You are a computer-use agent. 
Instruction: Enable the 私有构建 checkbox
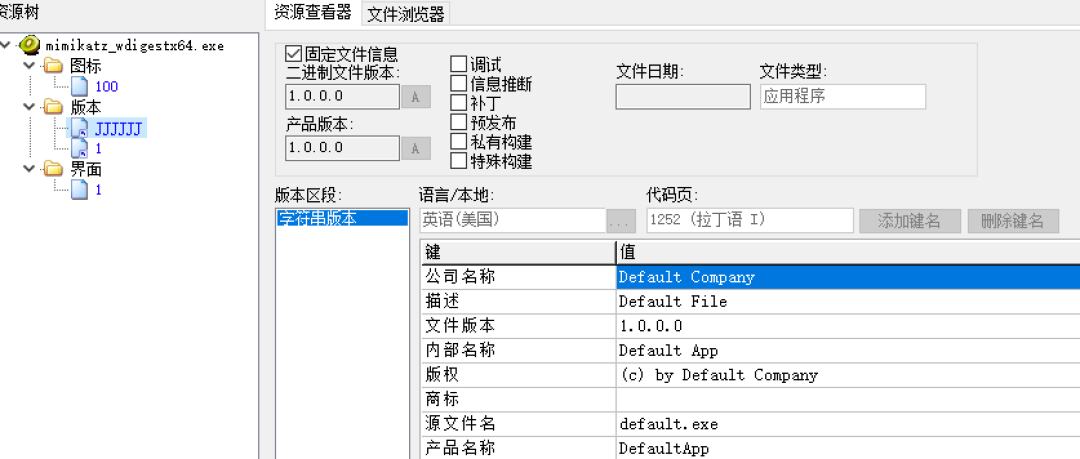pos(458,142)
